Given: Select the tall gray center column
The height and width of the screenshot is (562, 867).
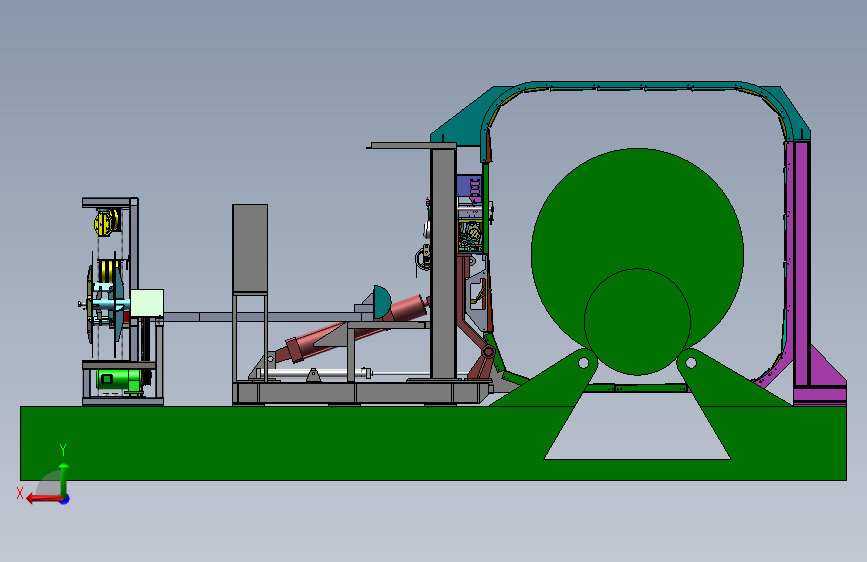Looking at the screenshot, I should point(443,263).
